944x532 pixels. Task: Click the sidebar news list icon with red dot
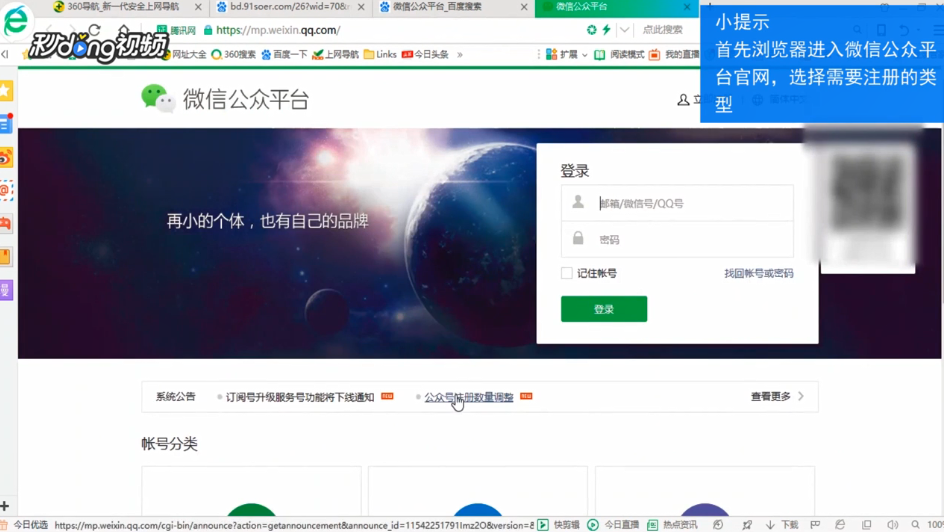tap(6, 124)
